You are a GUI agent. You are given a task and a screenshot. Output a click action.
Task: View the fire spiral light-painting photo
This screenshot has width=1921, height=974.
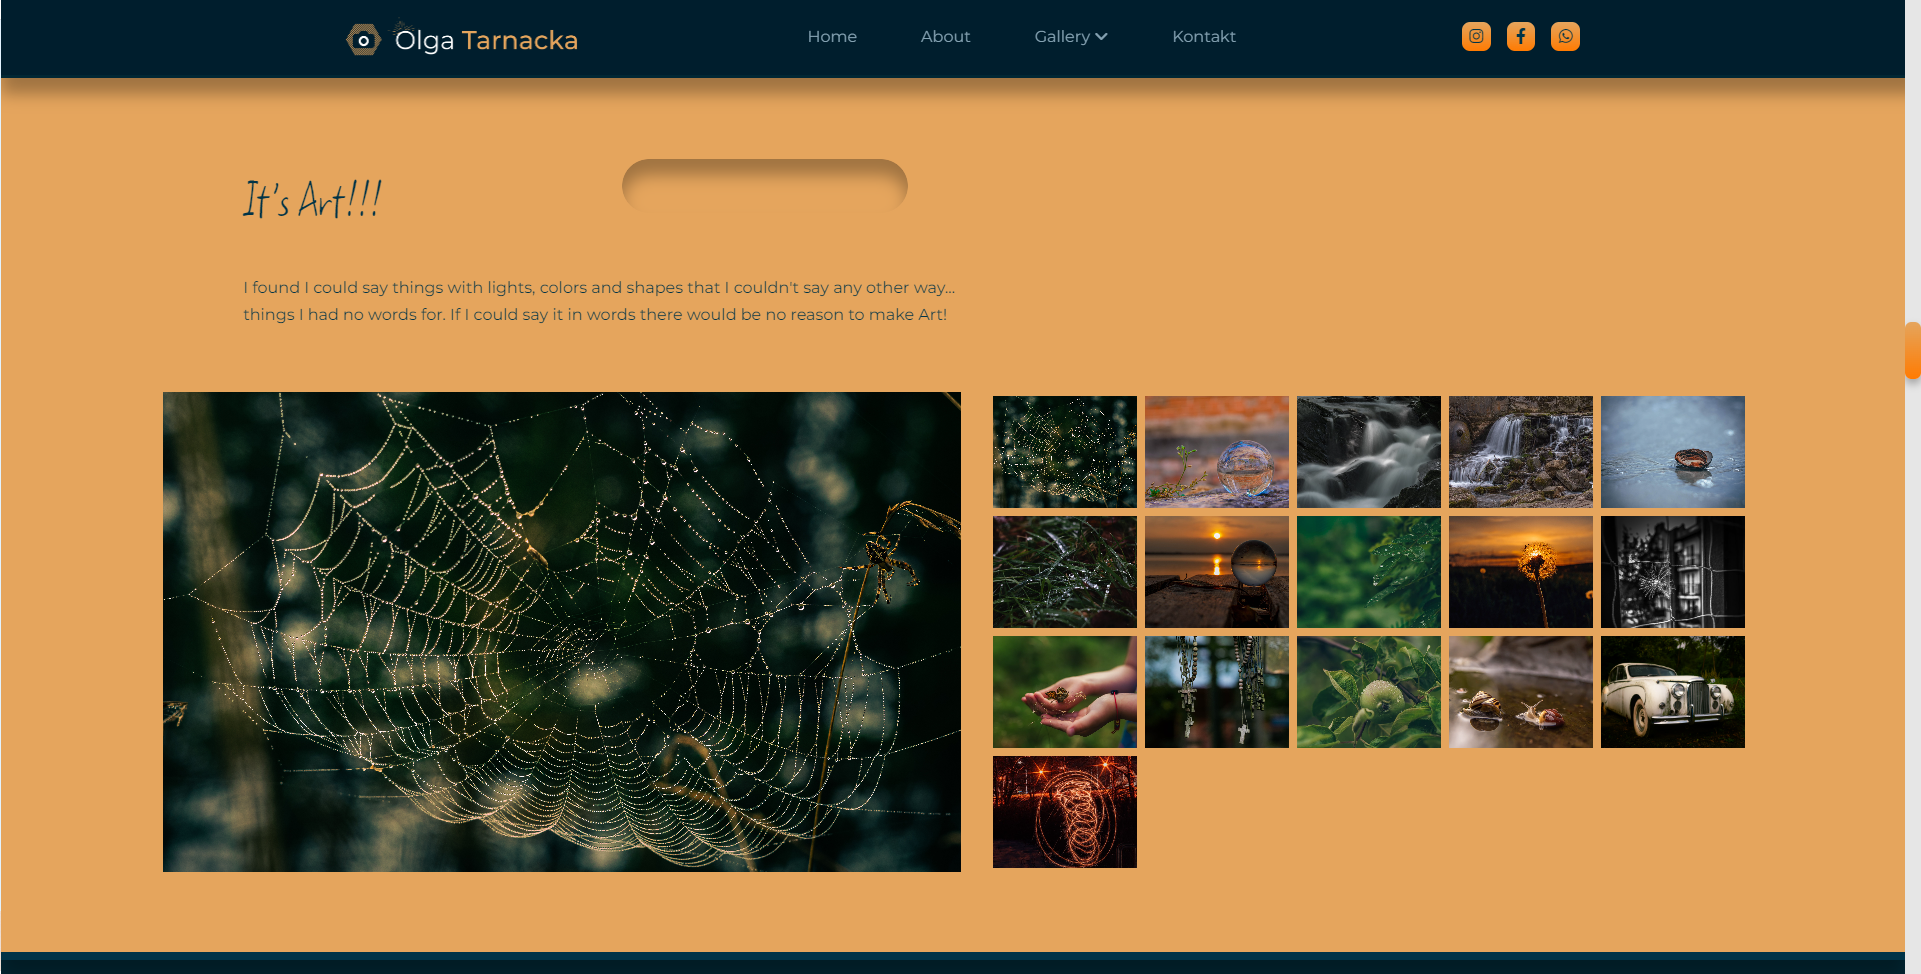pyautogui.click(x=1064, y=811)
